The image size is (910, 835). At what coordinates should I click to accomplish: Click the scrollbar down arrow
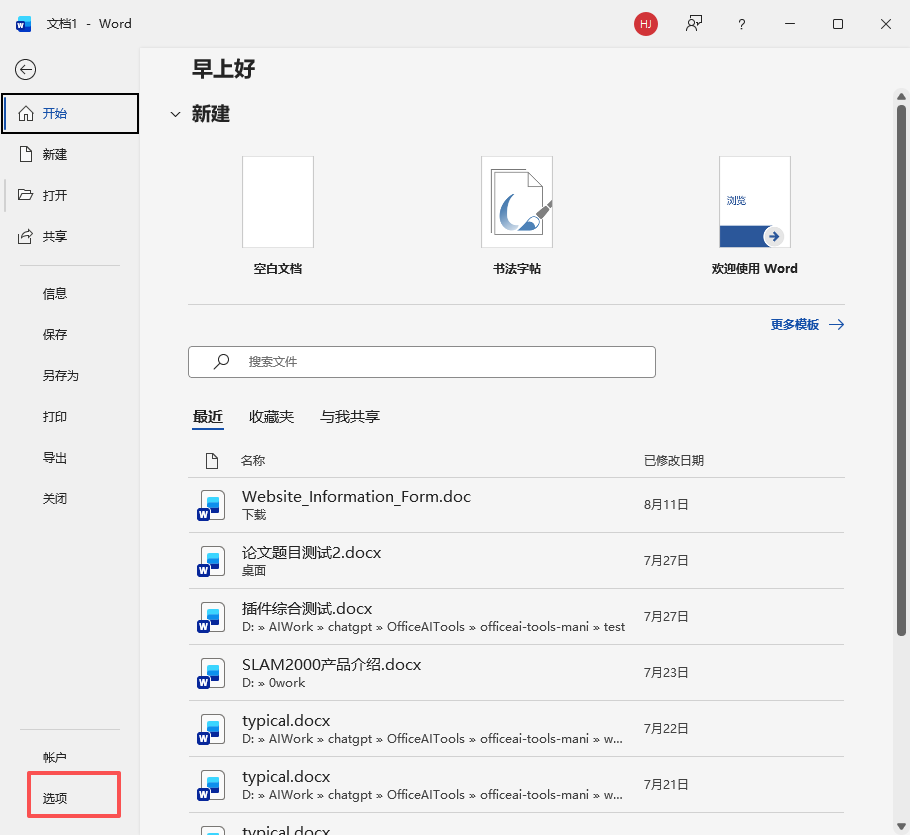[x=901, y=826]
